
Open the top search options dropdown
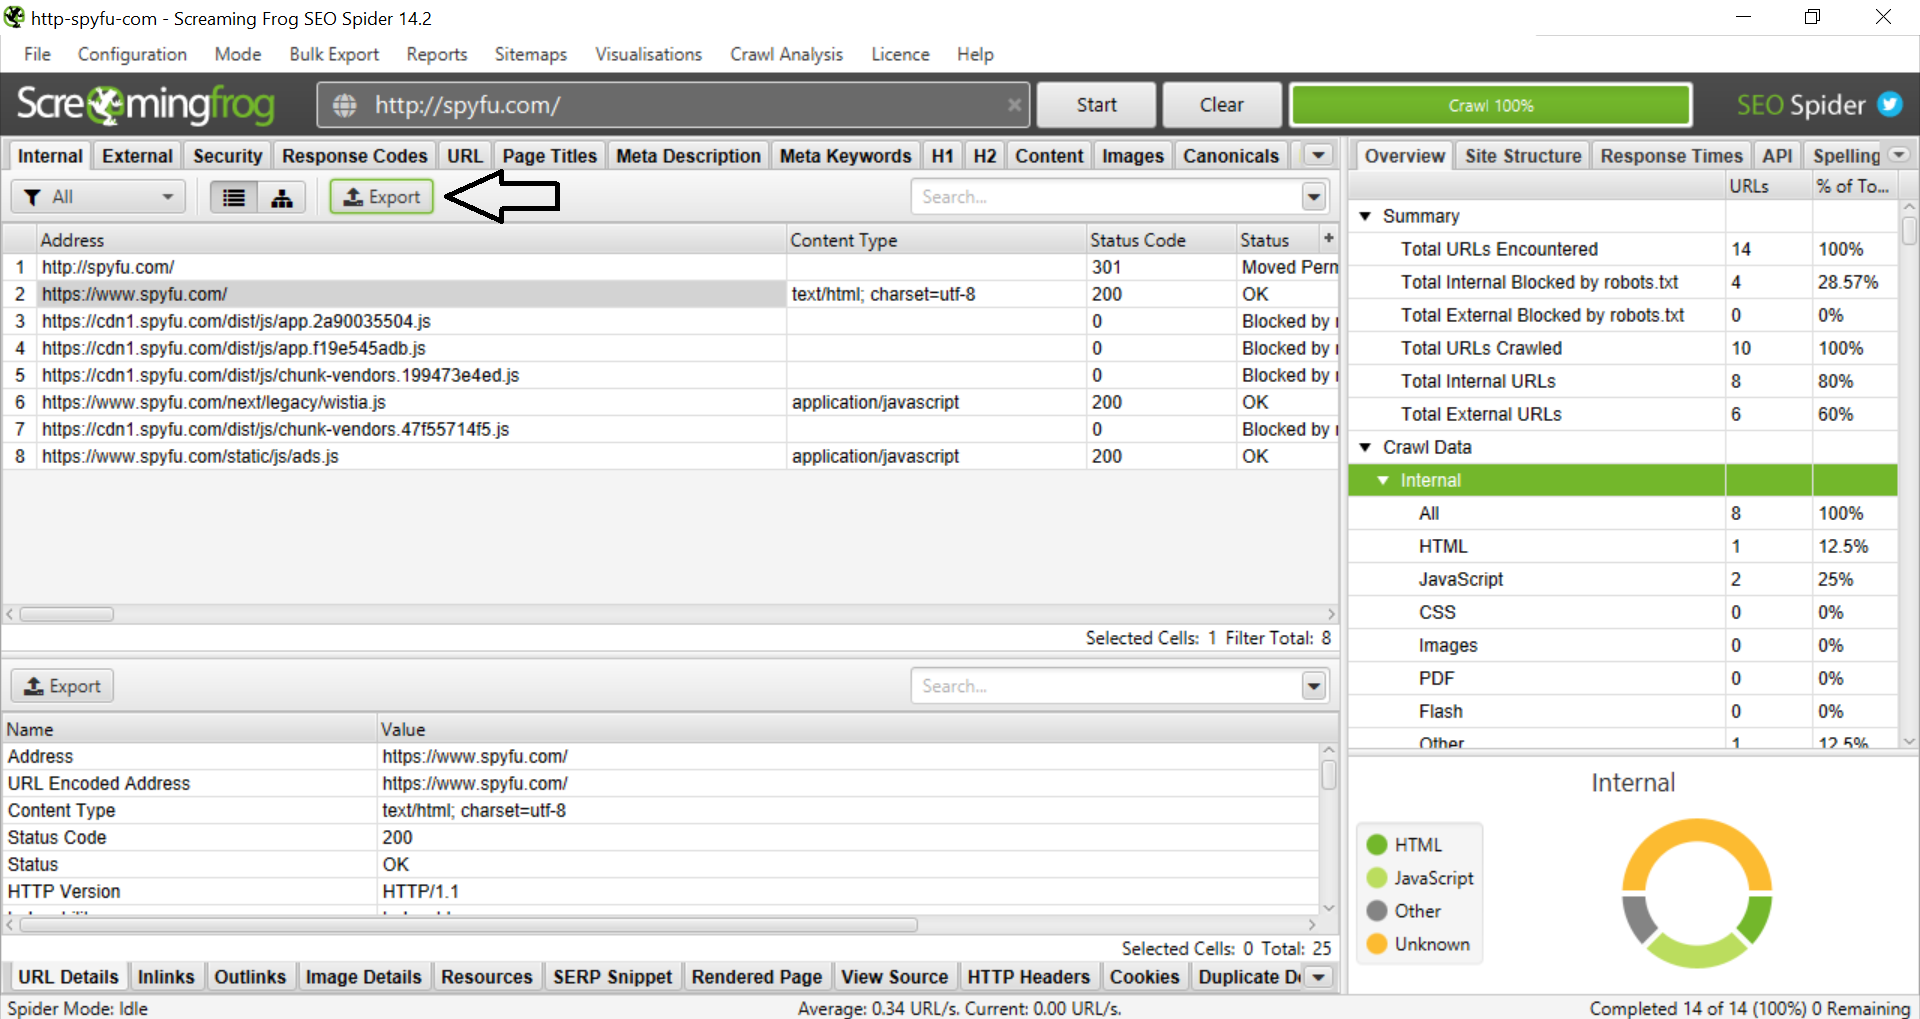(x=1314, y=197)
